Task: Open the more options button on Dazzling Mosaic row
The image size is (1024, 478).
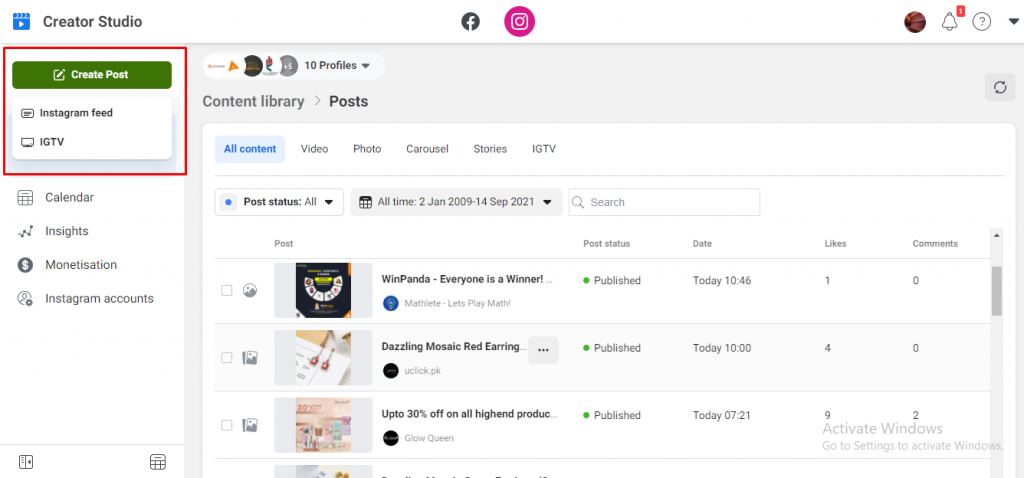Action: click(x=543, y=350)
